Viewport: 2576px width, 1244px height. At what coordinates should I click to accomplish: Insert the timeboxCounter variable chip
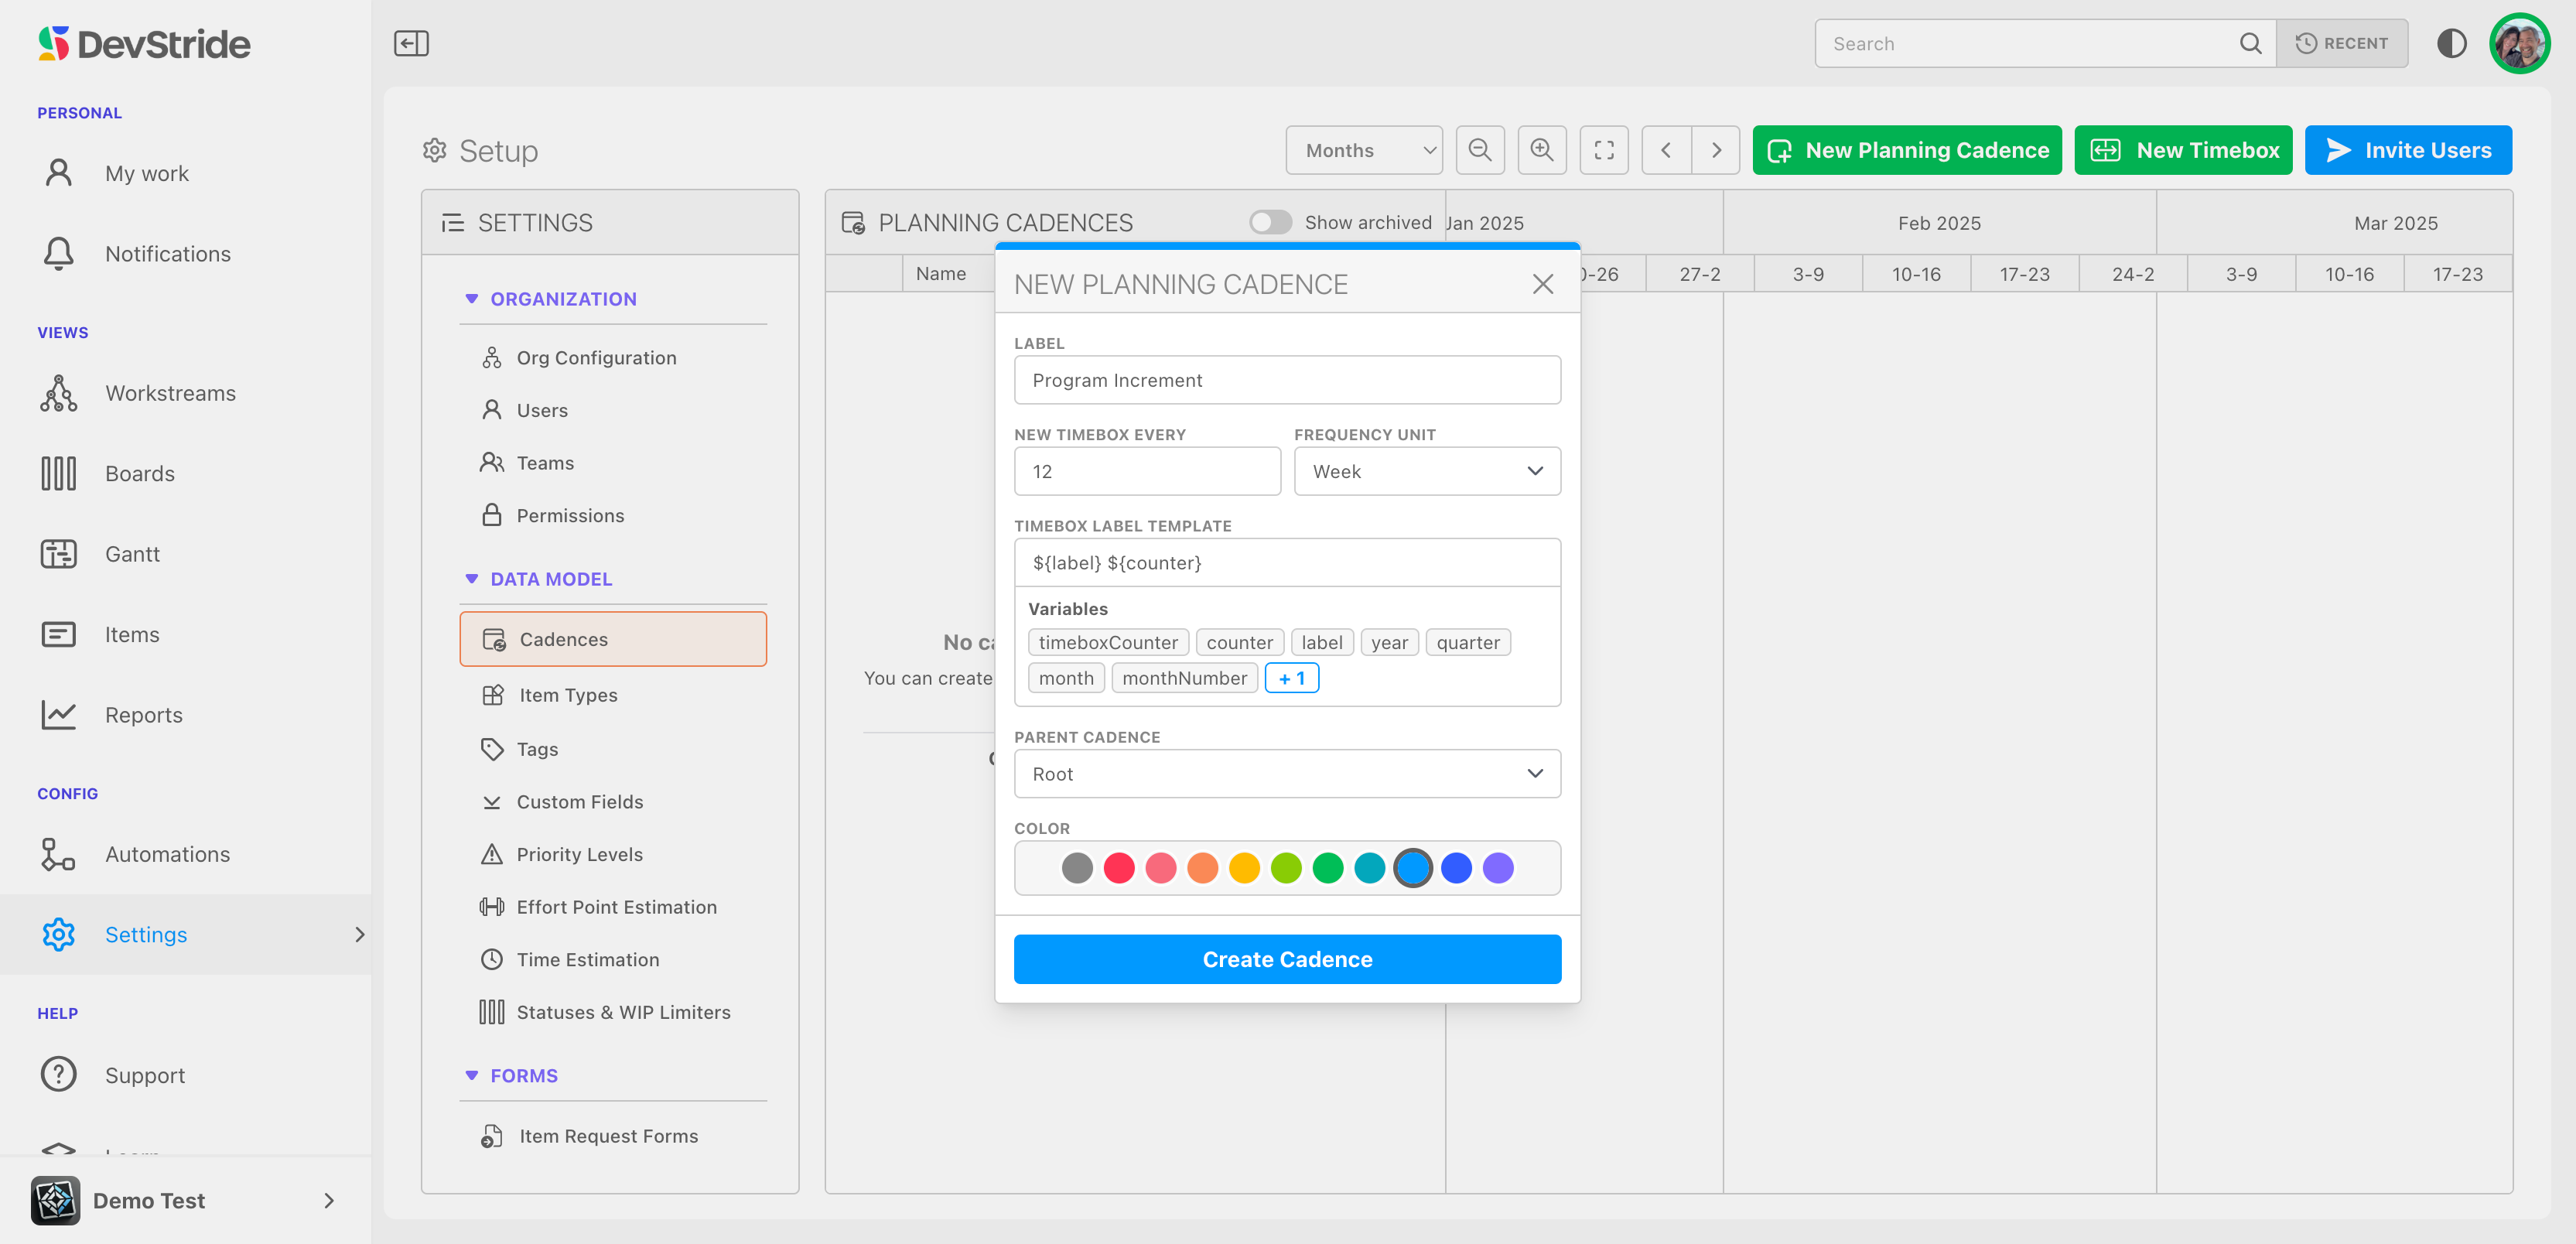pyautogui.click(x=1107, y=642)
